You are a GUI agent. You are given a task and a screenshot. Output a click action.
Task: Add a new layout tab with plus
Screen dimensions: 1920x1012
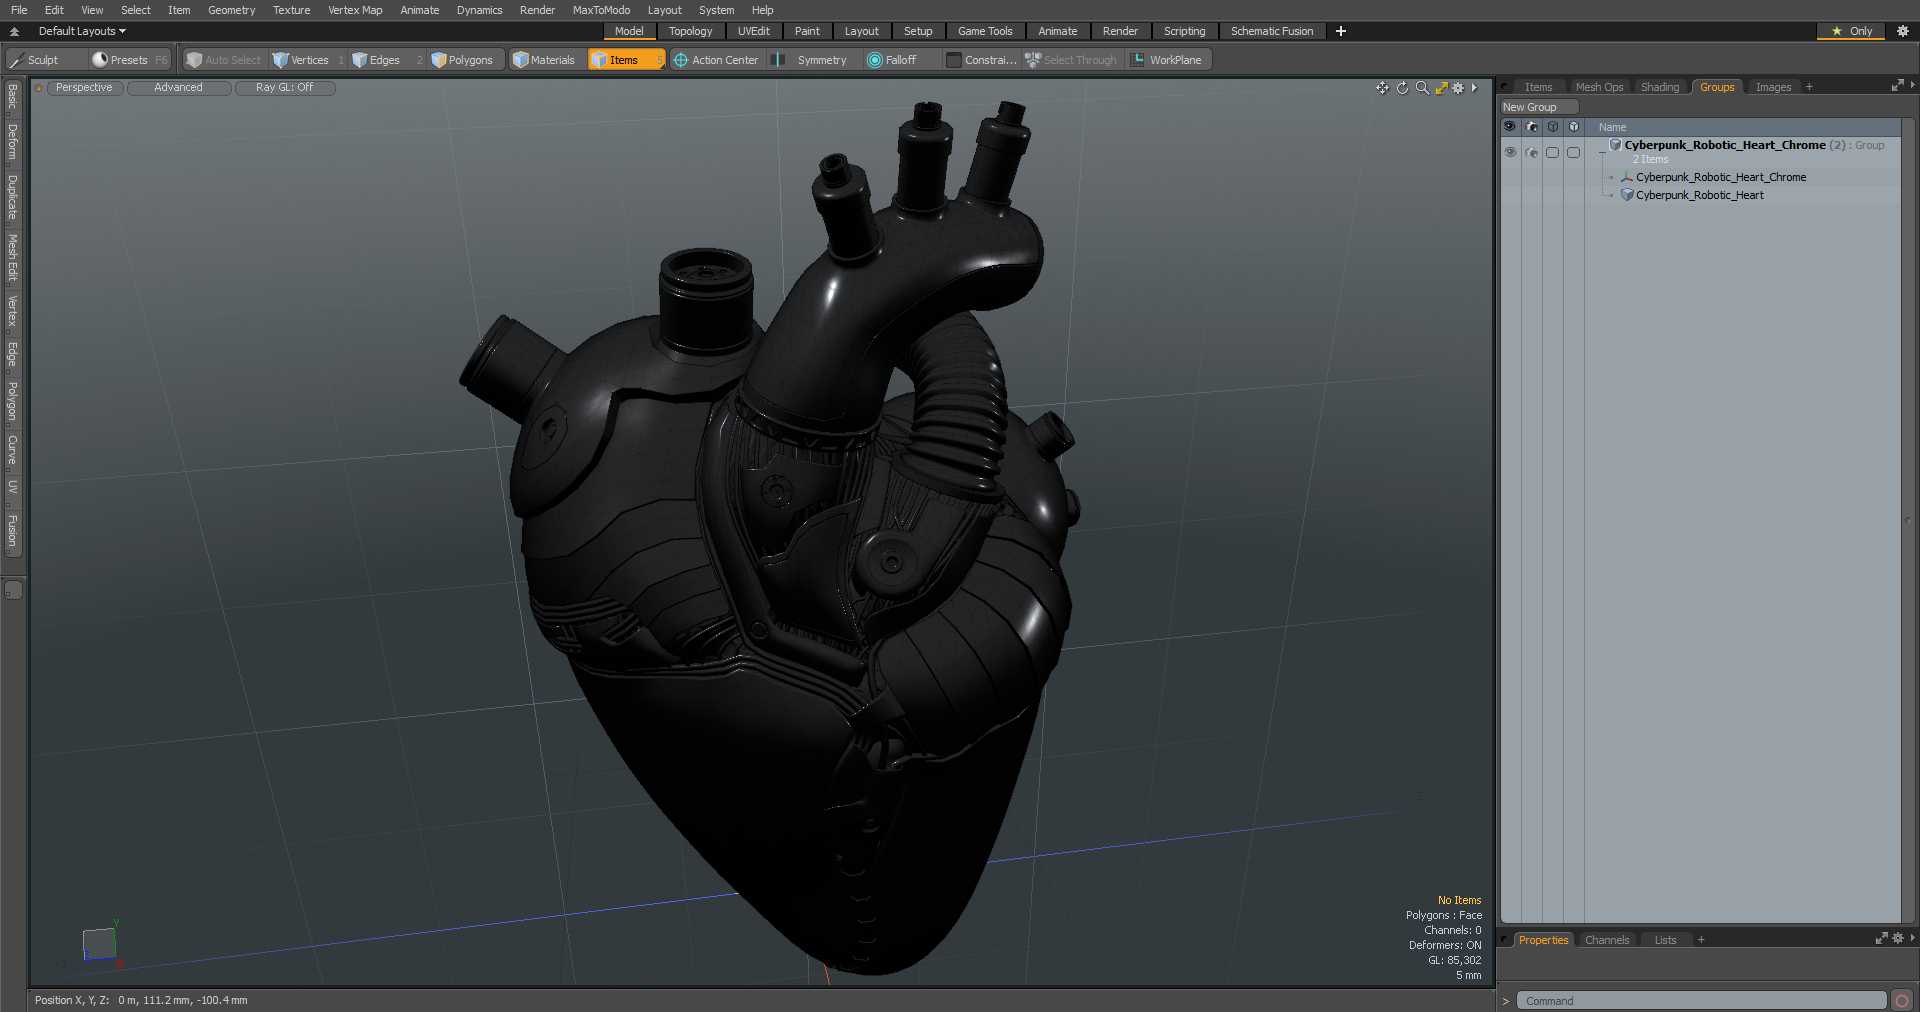tap(1340, 31)
